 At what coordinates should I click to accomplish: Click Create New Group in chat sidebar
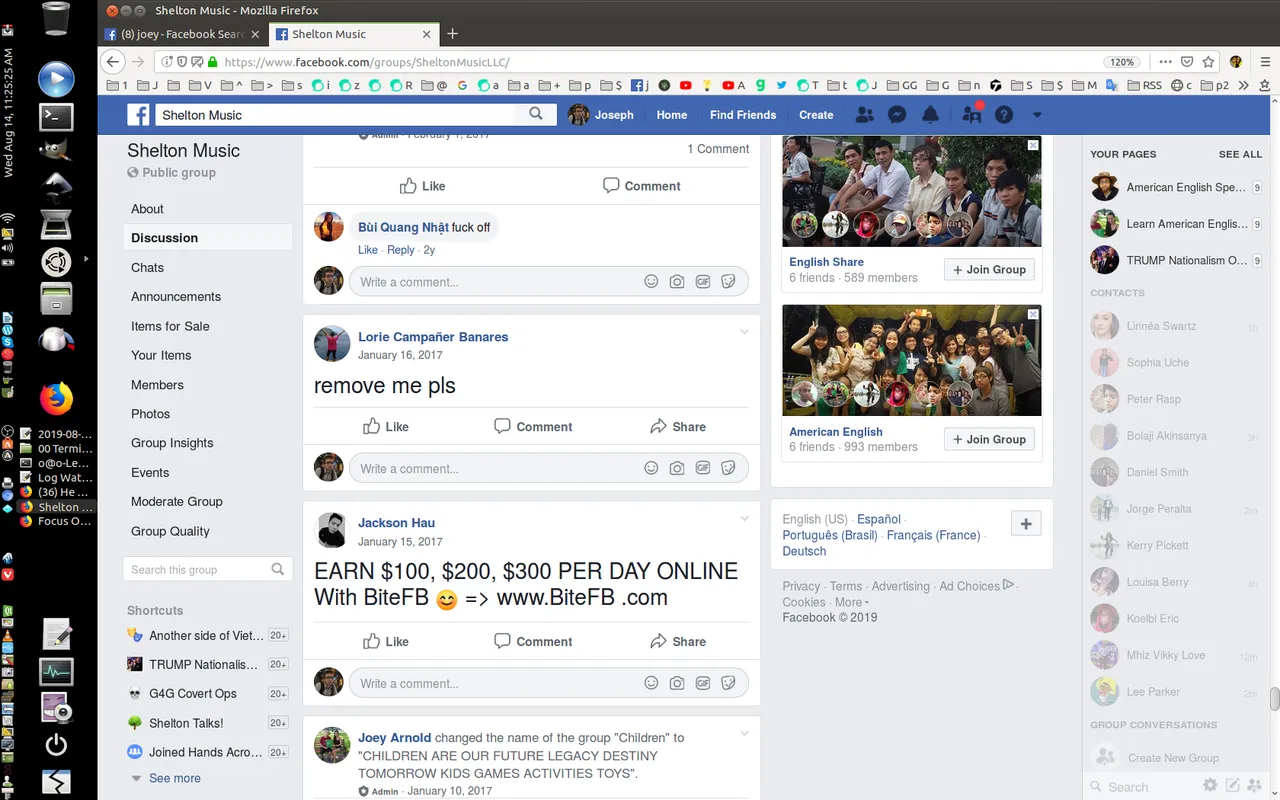[x=1173, y=758]
